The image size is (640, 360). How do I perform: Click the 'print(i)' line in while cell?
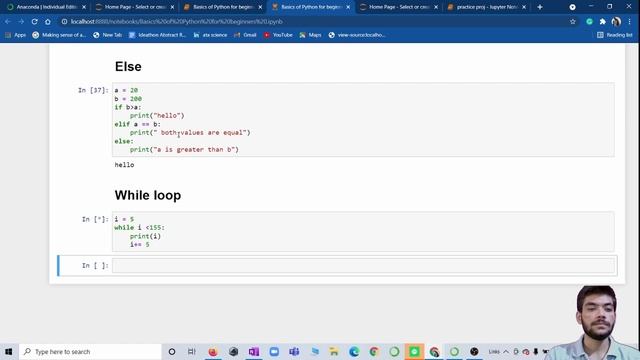[x=145, y=236]
